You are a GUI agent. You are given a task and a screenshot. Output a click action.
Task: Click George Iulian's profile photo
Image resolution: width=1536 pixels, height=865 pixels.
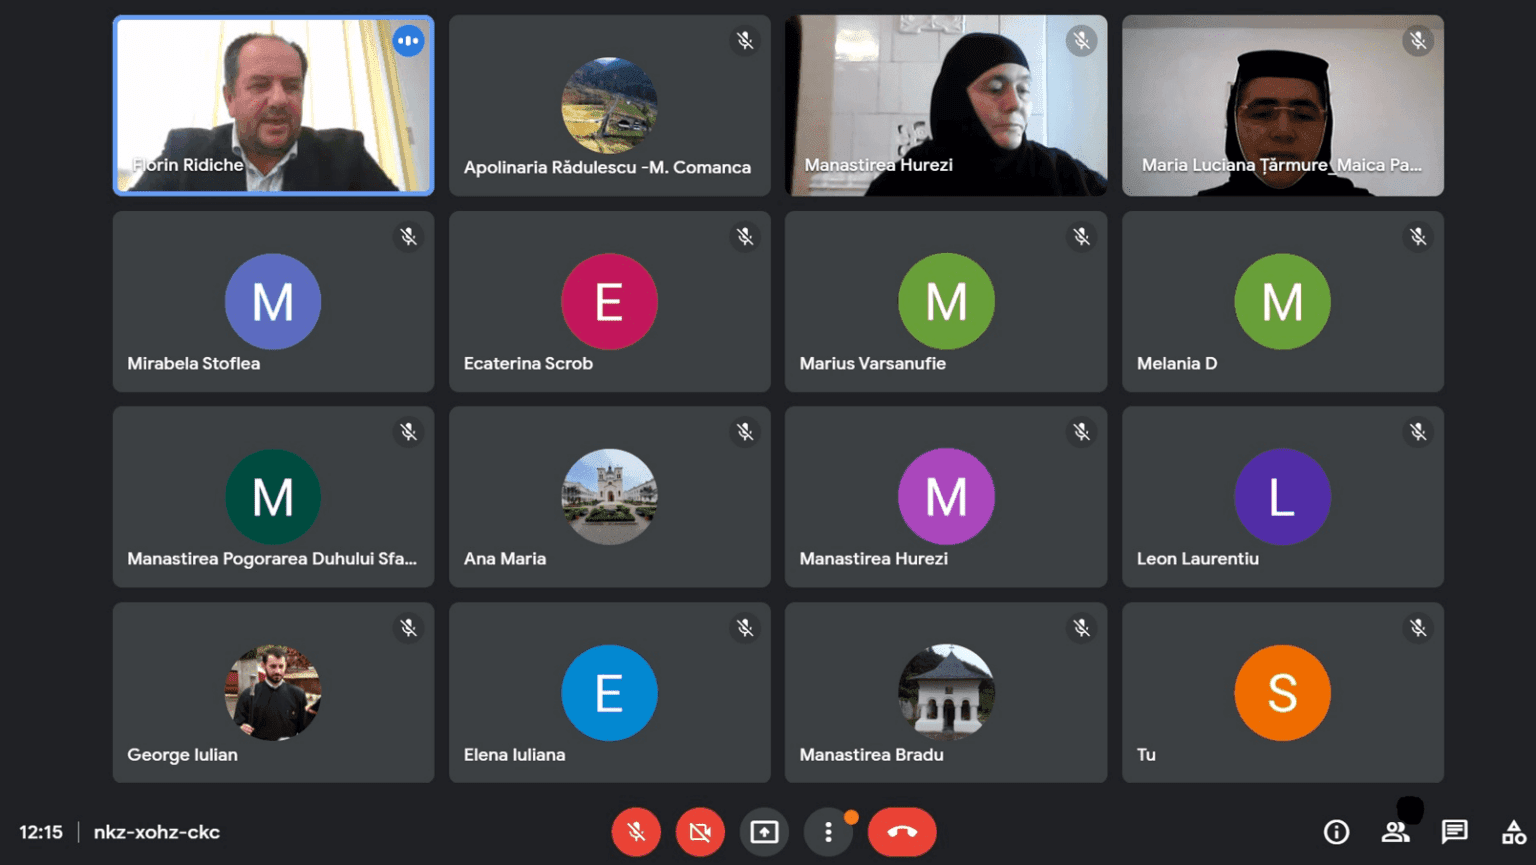[x=273, y=692]
